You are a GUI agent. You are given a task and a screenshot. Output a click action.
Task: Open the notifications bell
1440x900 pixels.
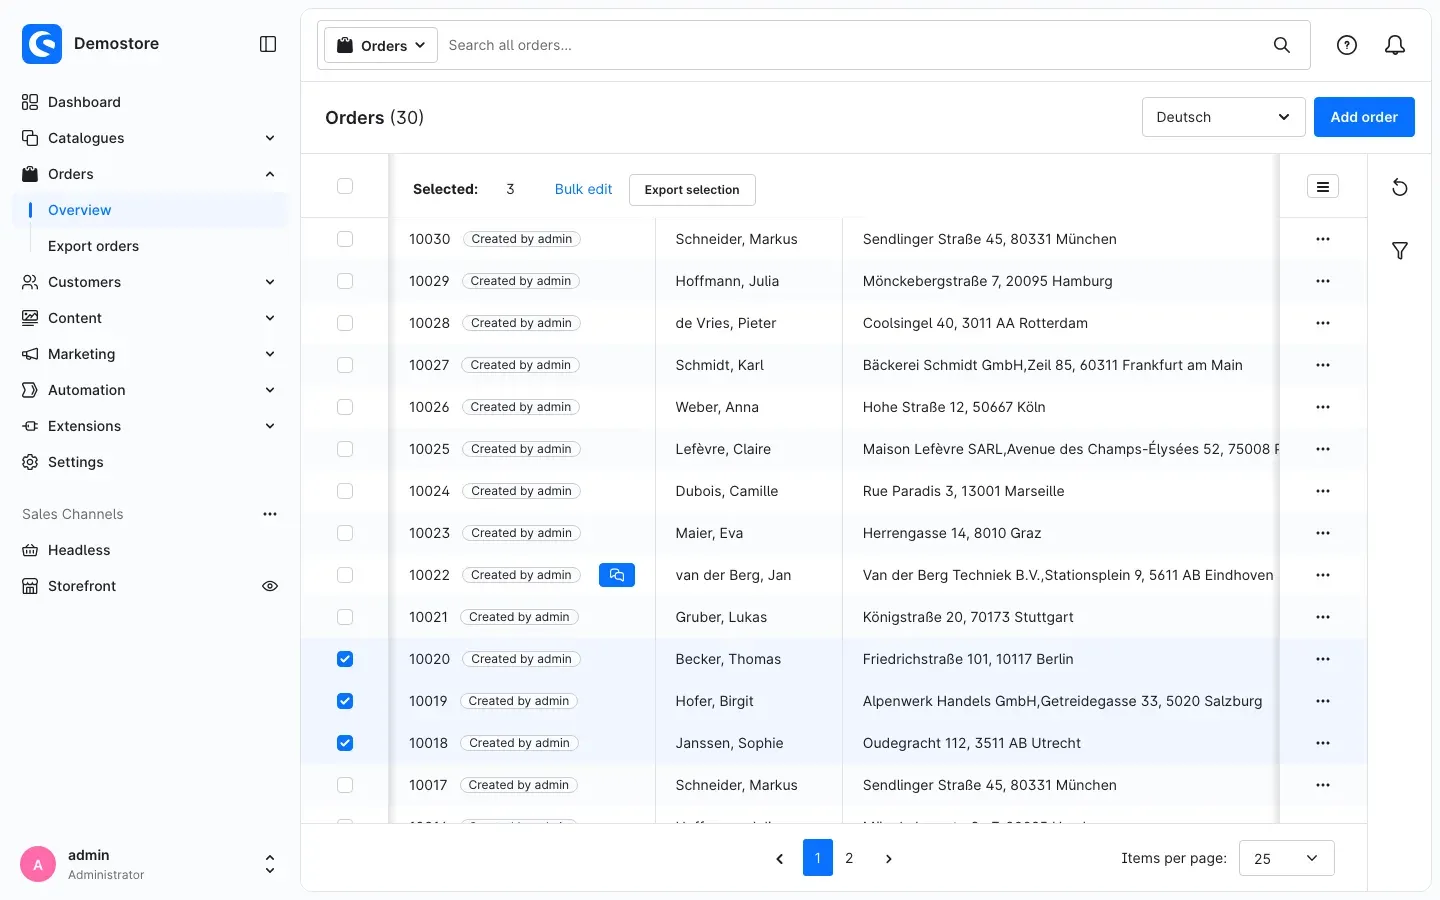coord(1395,45)
